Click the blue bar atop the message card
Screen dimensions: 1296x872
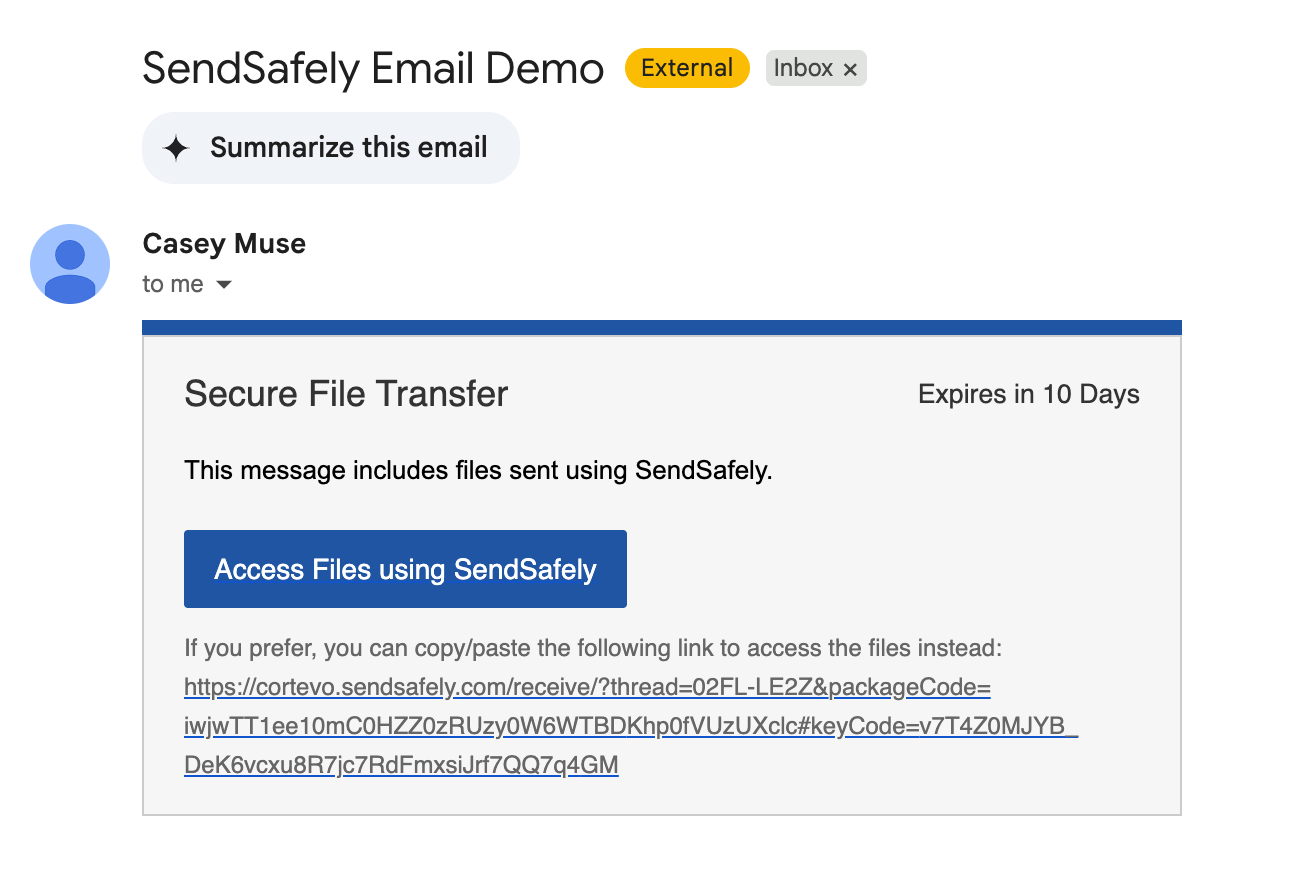click(662, 327)
